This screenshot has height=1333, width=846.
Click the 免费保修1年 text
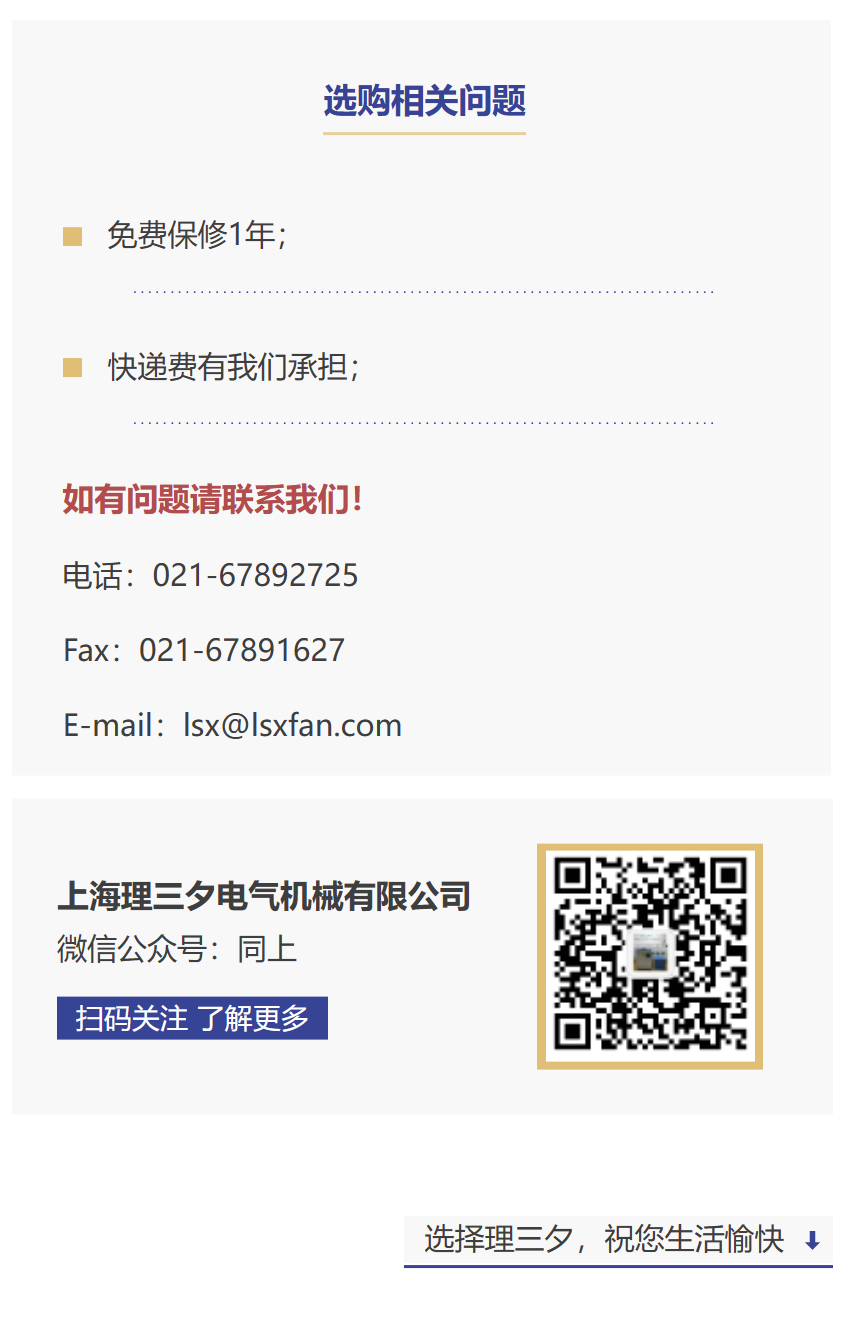197,236
